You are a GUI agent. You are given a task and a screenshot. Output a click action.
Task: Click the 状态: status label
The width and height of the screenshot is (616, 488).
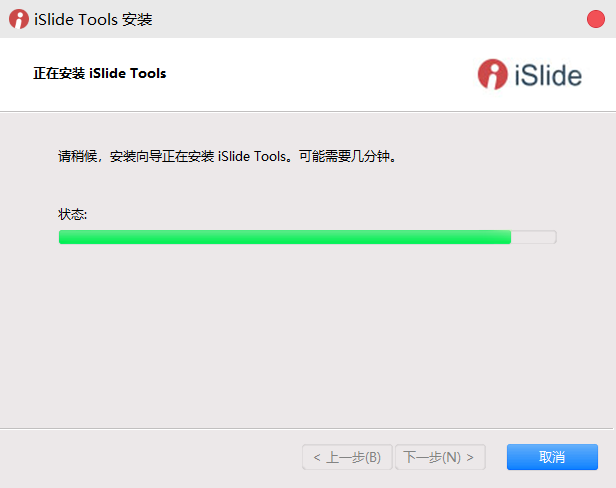point(73,214)
